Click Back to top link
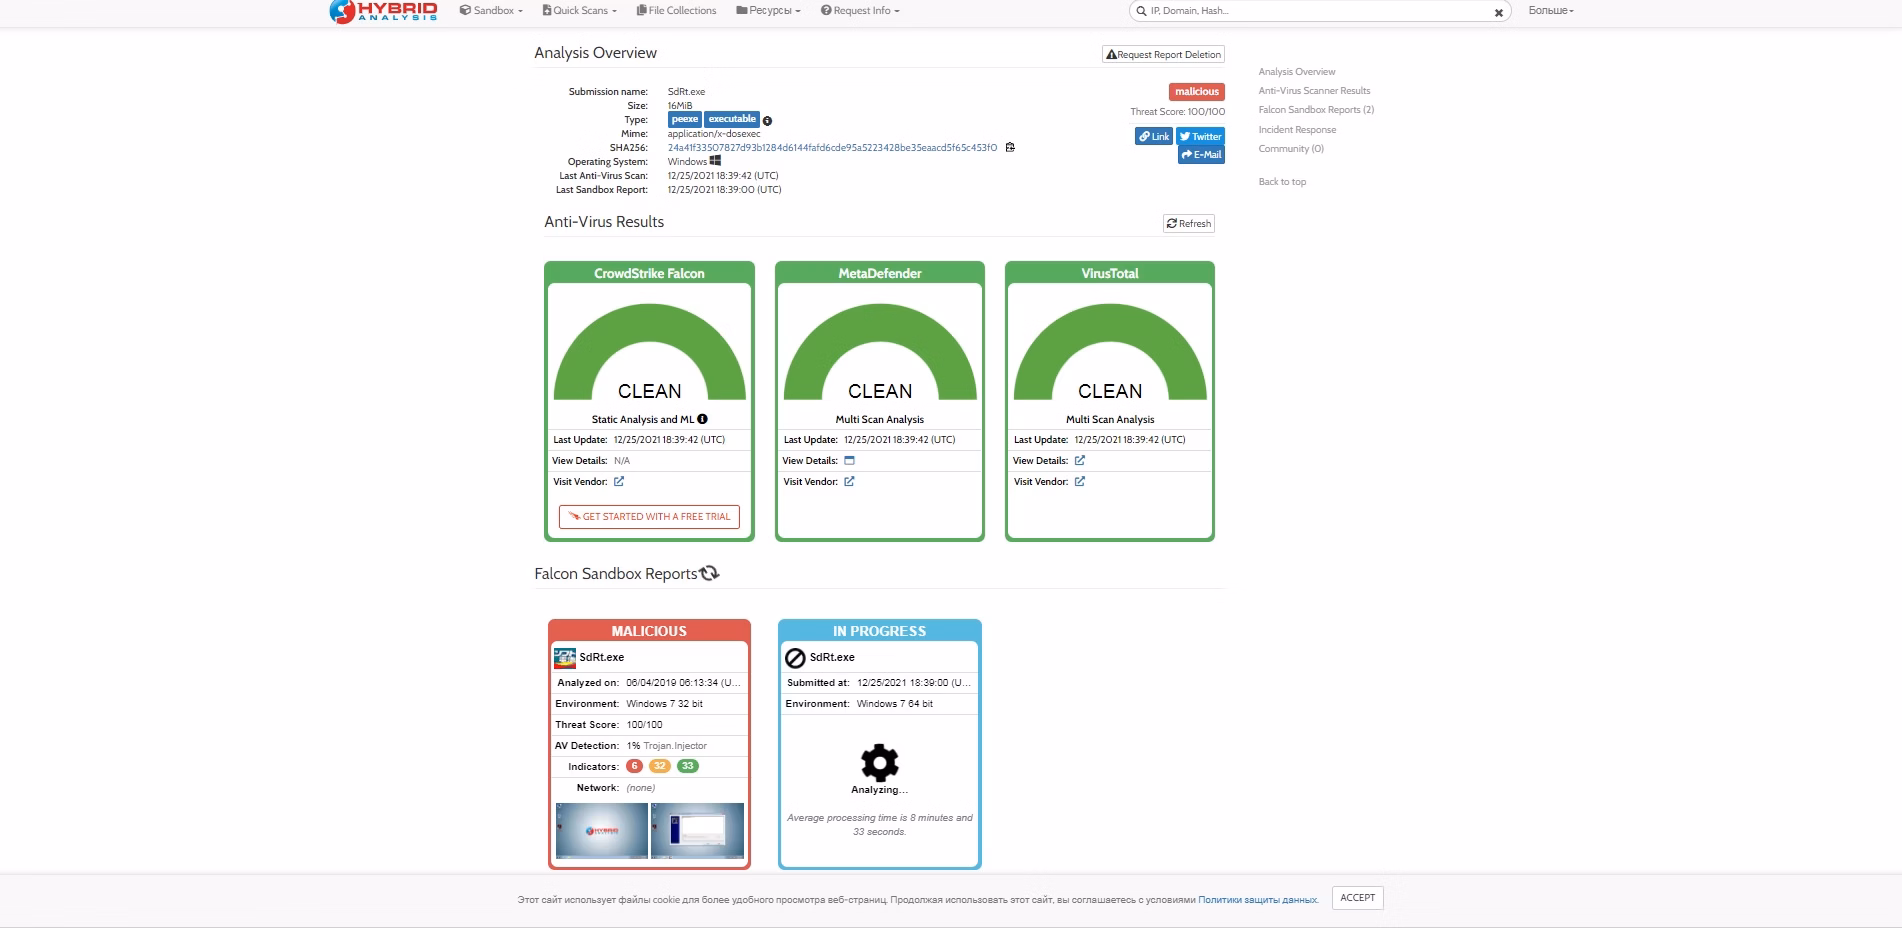 1282,182
